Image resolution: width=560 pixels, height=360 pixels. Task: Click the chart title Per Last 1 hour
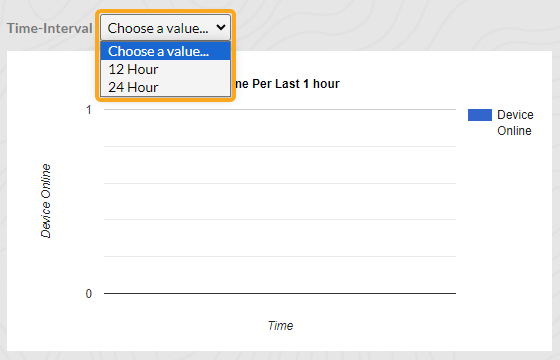[296, 84]
